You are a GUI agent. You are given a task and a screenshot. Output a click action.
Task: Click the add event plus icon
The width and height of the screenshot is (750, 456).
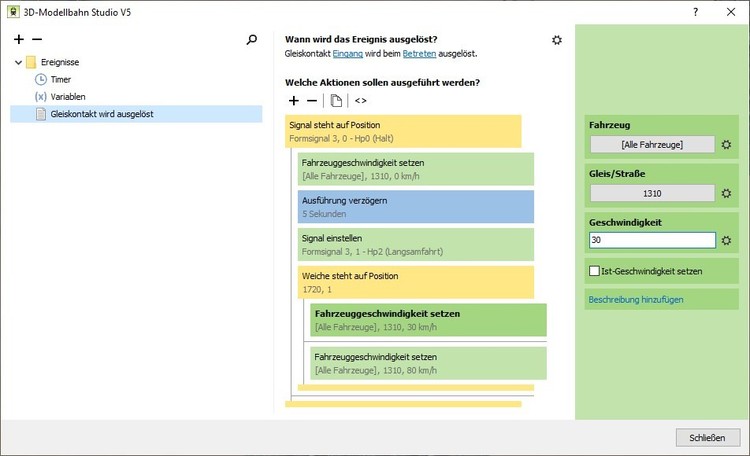[19, 39]
